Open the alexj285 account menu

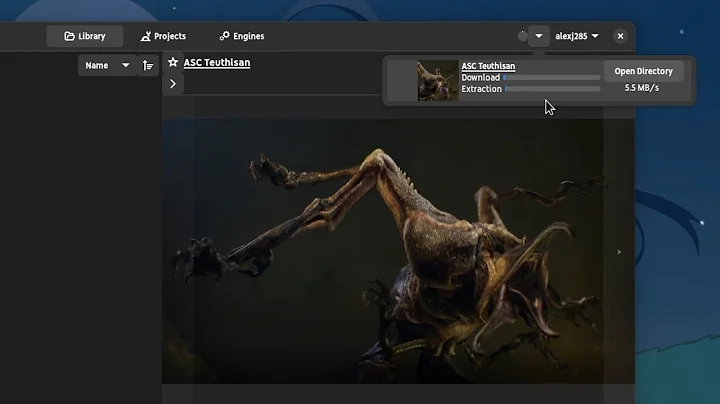point(577,36)
